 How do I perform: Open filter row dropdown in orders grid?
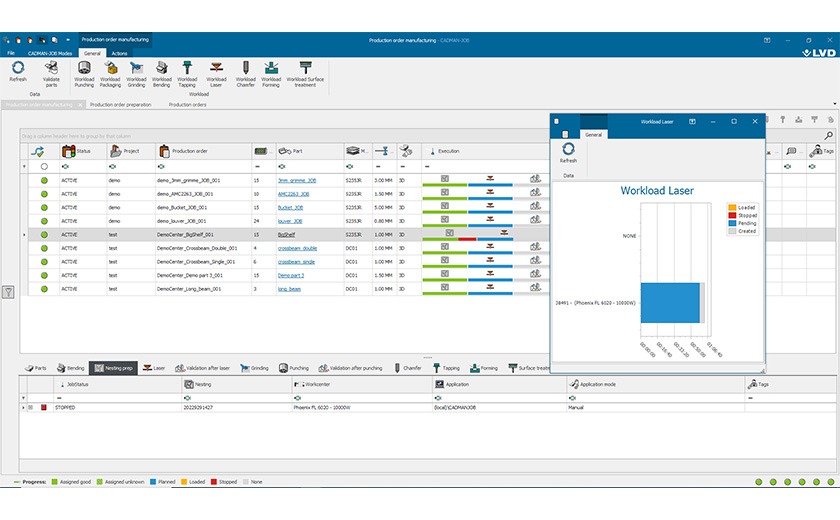pyautogui.click(x=24, y=167)
